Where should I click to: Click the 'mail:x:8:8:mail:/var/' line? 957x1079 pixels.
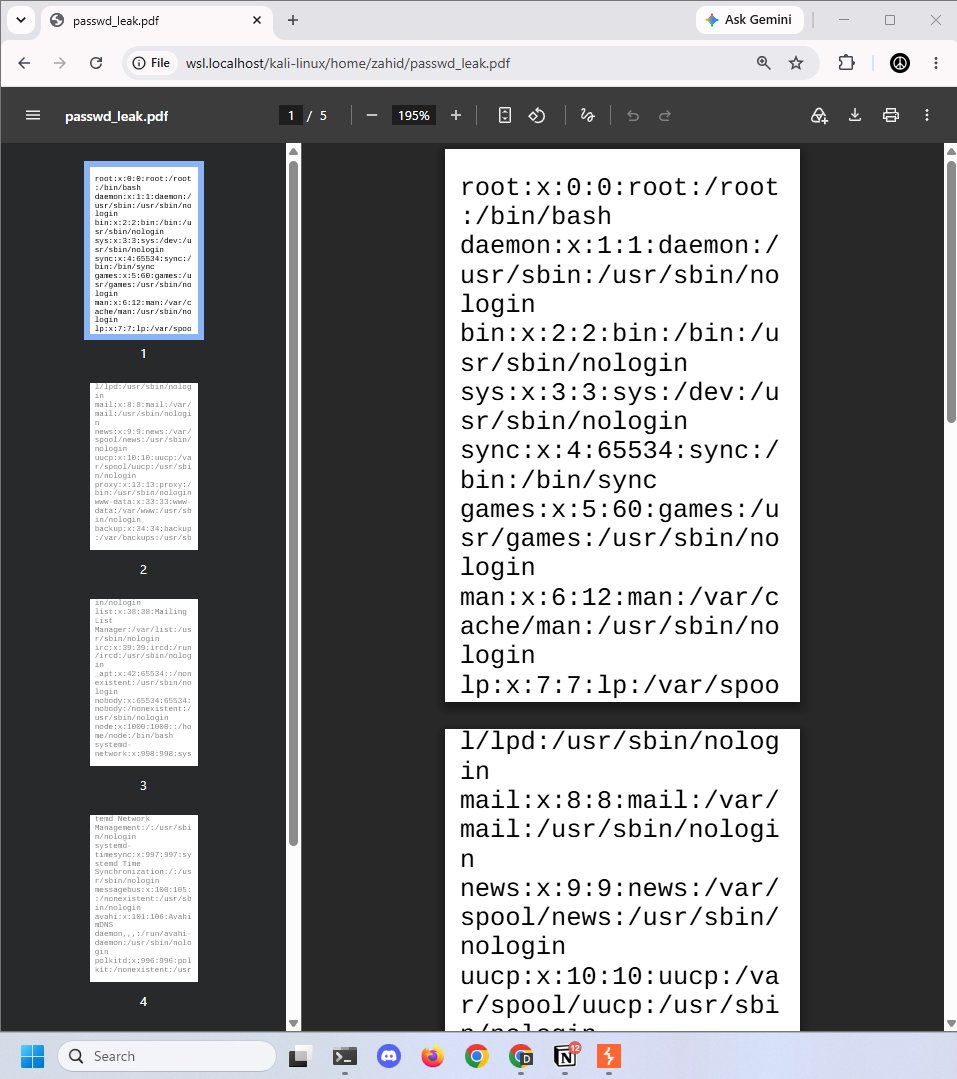(619, 800)
